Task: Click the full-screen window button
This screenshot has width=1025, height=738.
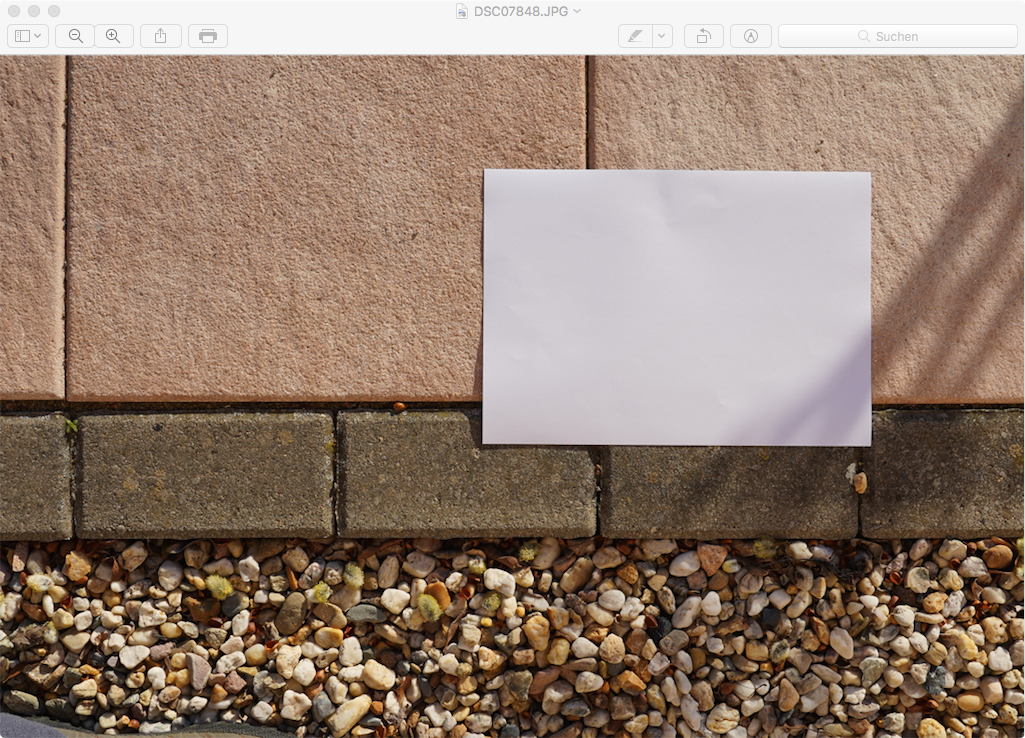Action: [54, 11]
